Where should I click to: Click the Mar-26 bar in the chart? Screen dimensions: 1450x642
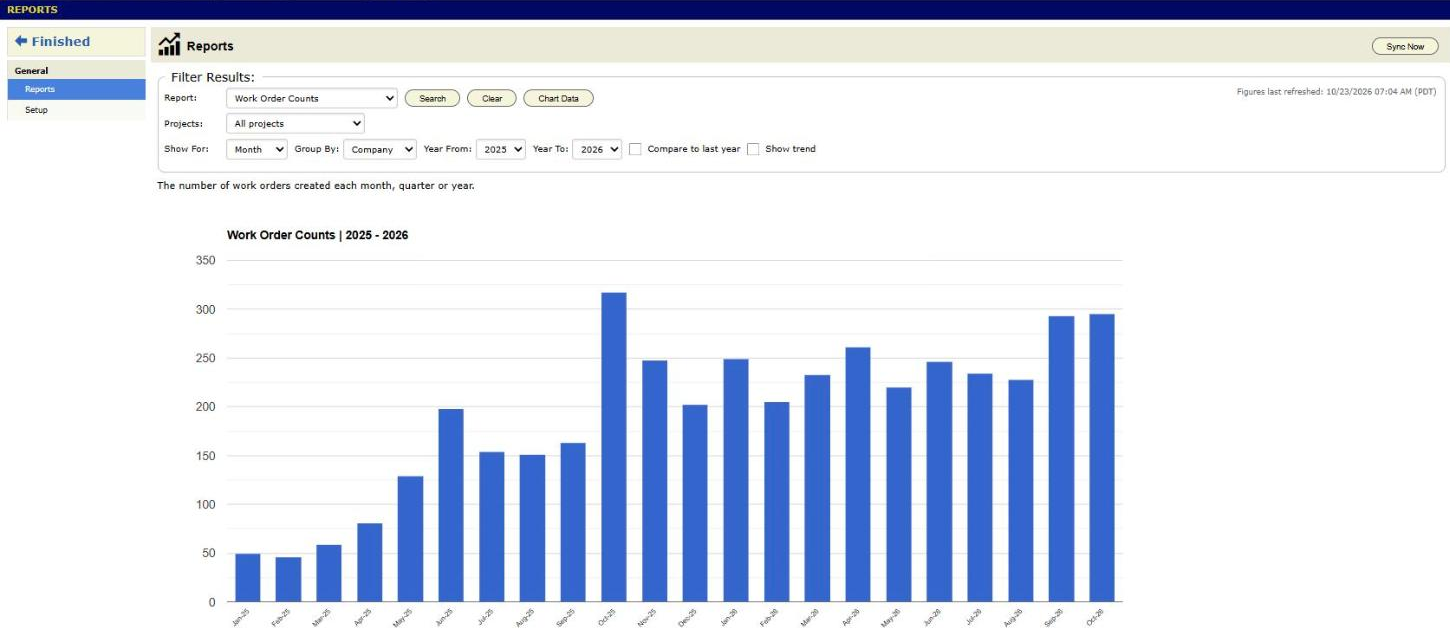pos(817,489)
